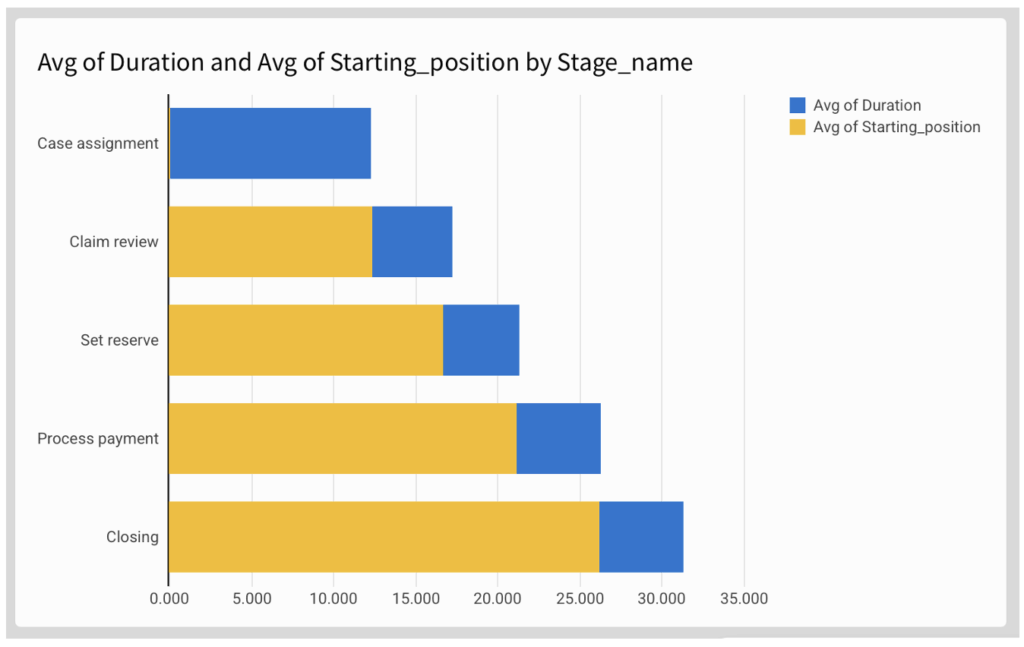Click the yellow Process payment bar segment

click(342, 438)
